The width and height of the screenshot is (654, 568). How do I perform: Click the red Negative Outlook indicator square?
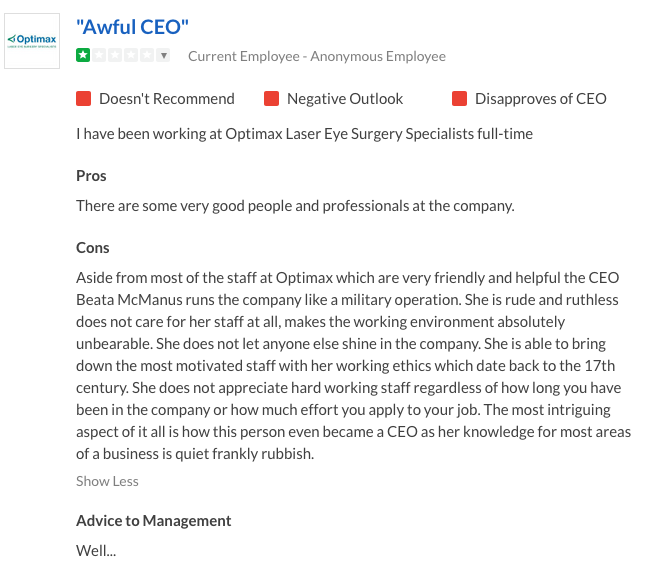[272, 99]
